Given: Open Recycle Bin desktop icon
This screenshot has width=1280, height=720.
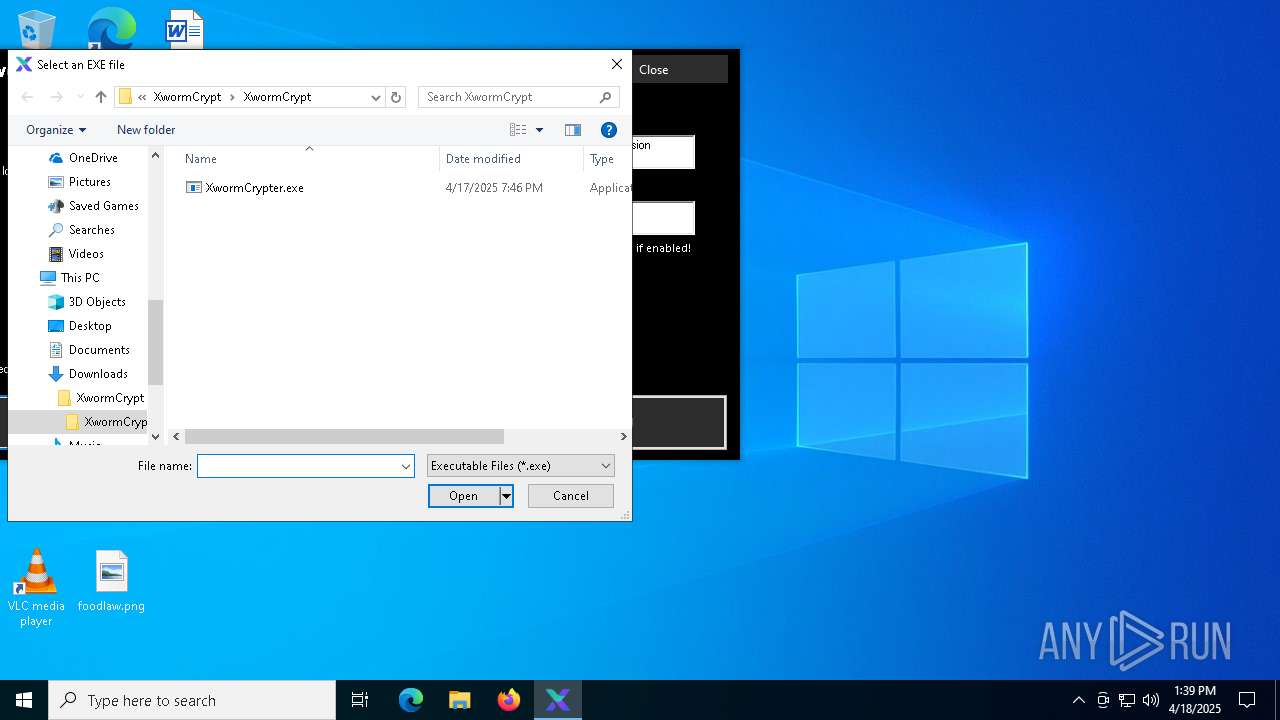Looking at the screenshot, I should click(36, 28).
